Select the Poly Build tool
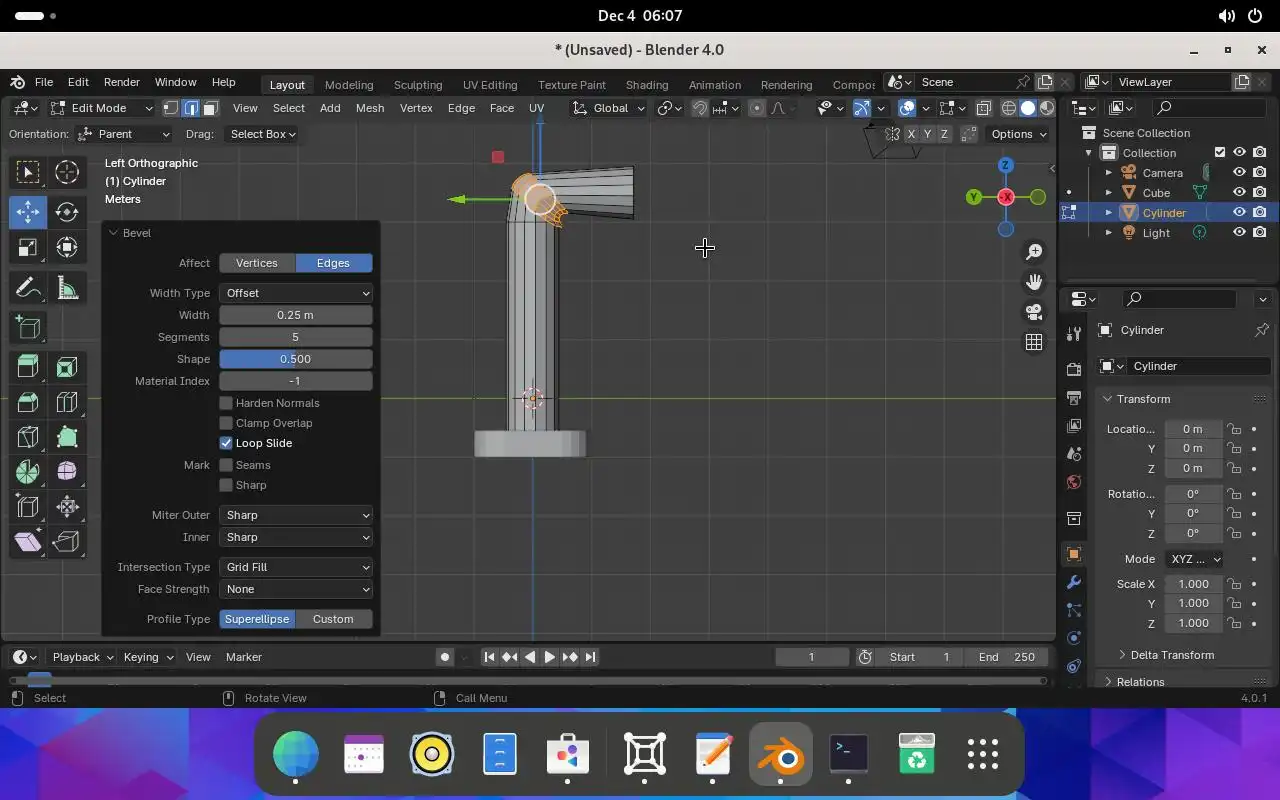 point(67,436)
